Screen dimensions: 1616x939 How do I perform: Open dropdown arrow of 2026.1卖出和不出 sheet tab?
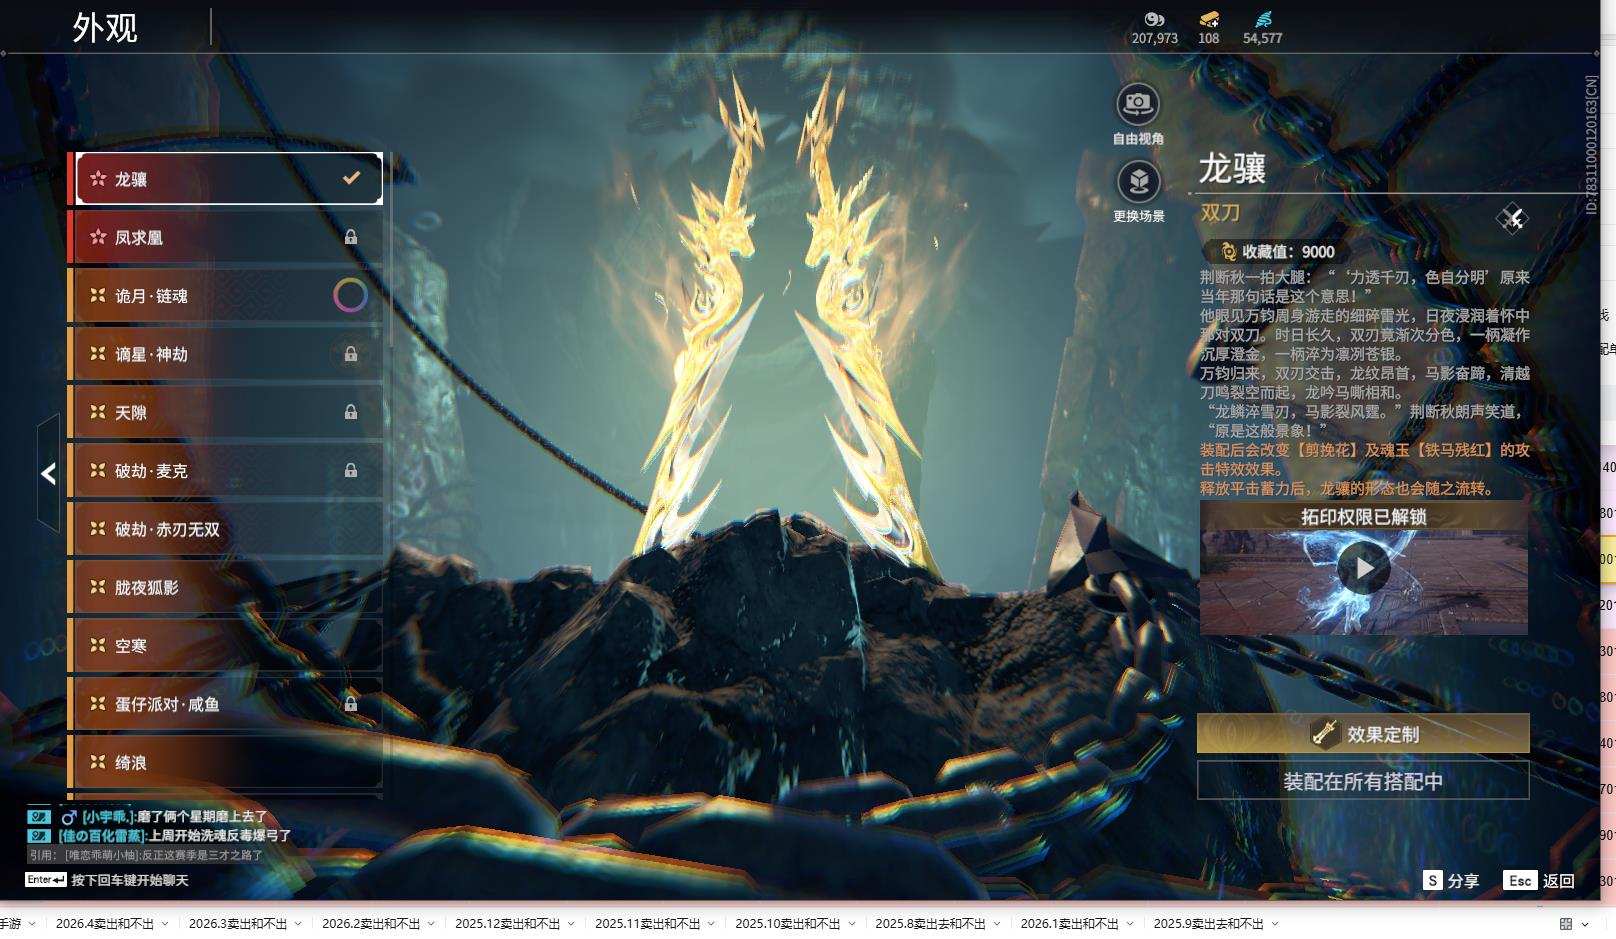[x=1130, y=924]
